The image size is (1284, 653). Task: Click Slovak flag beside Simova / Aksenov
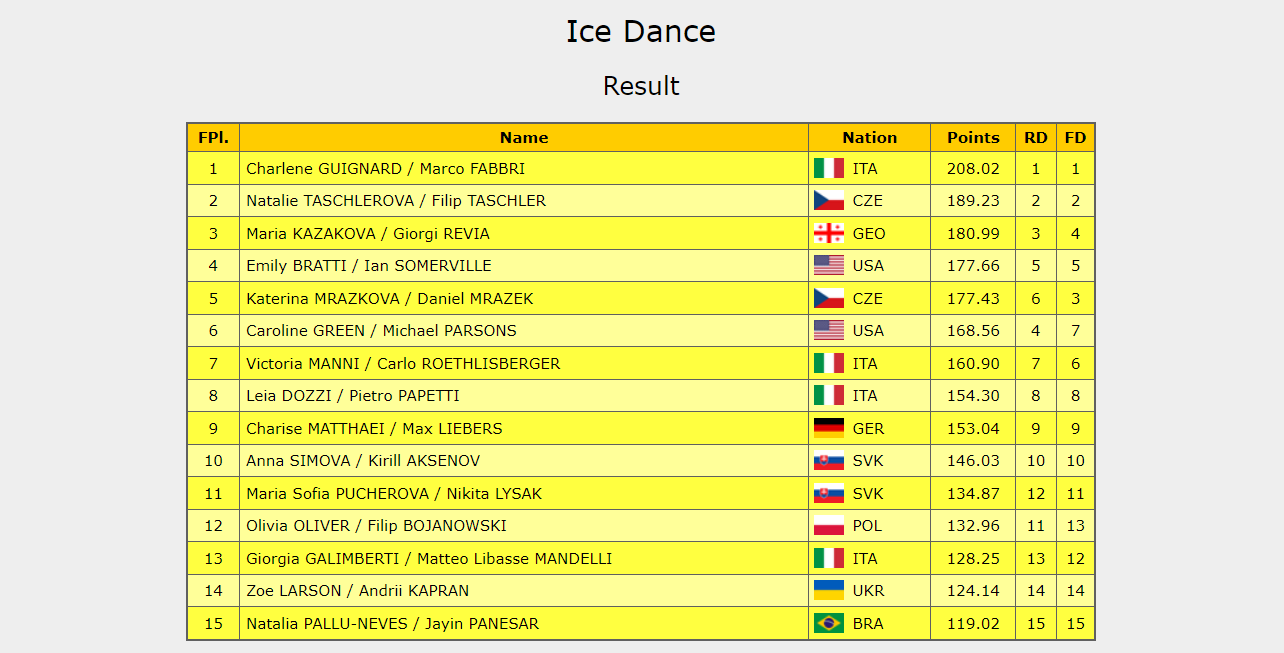(x=829, y=461)
